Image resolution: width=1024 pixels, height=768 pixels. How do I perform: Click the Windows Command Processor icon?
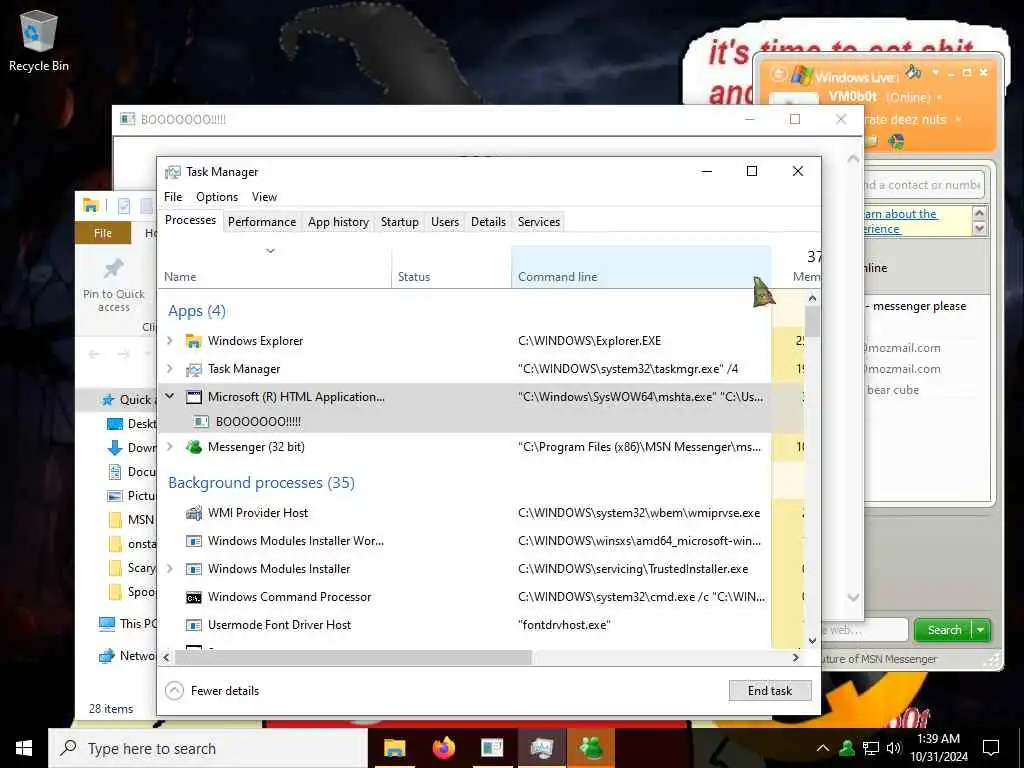[193, 597]
